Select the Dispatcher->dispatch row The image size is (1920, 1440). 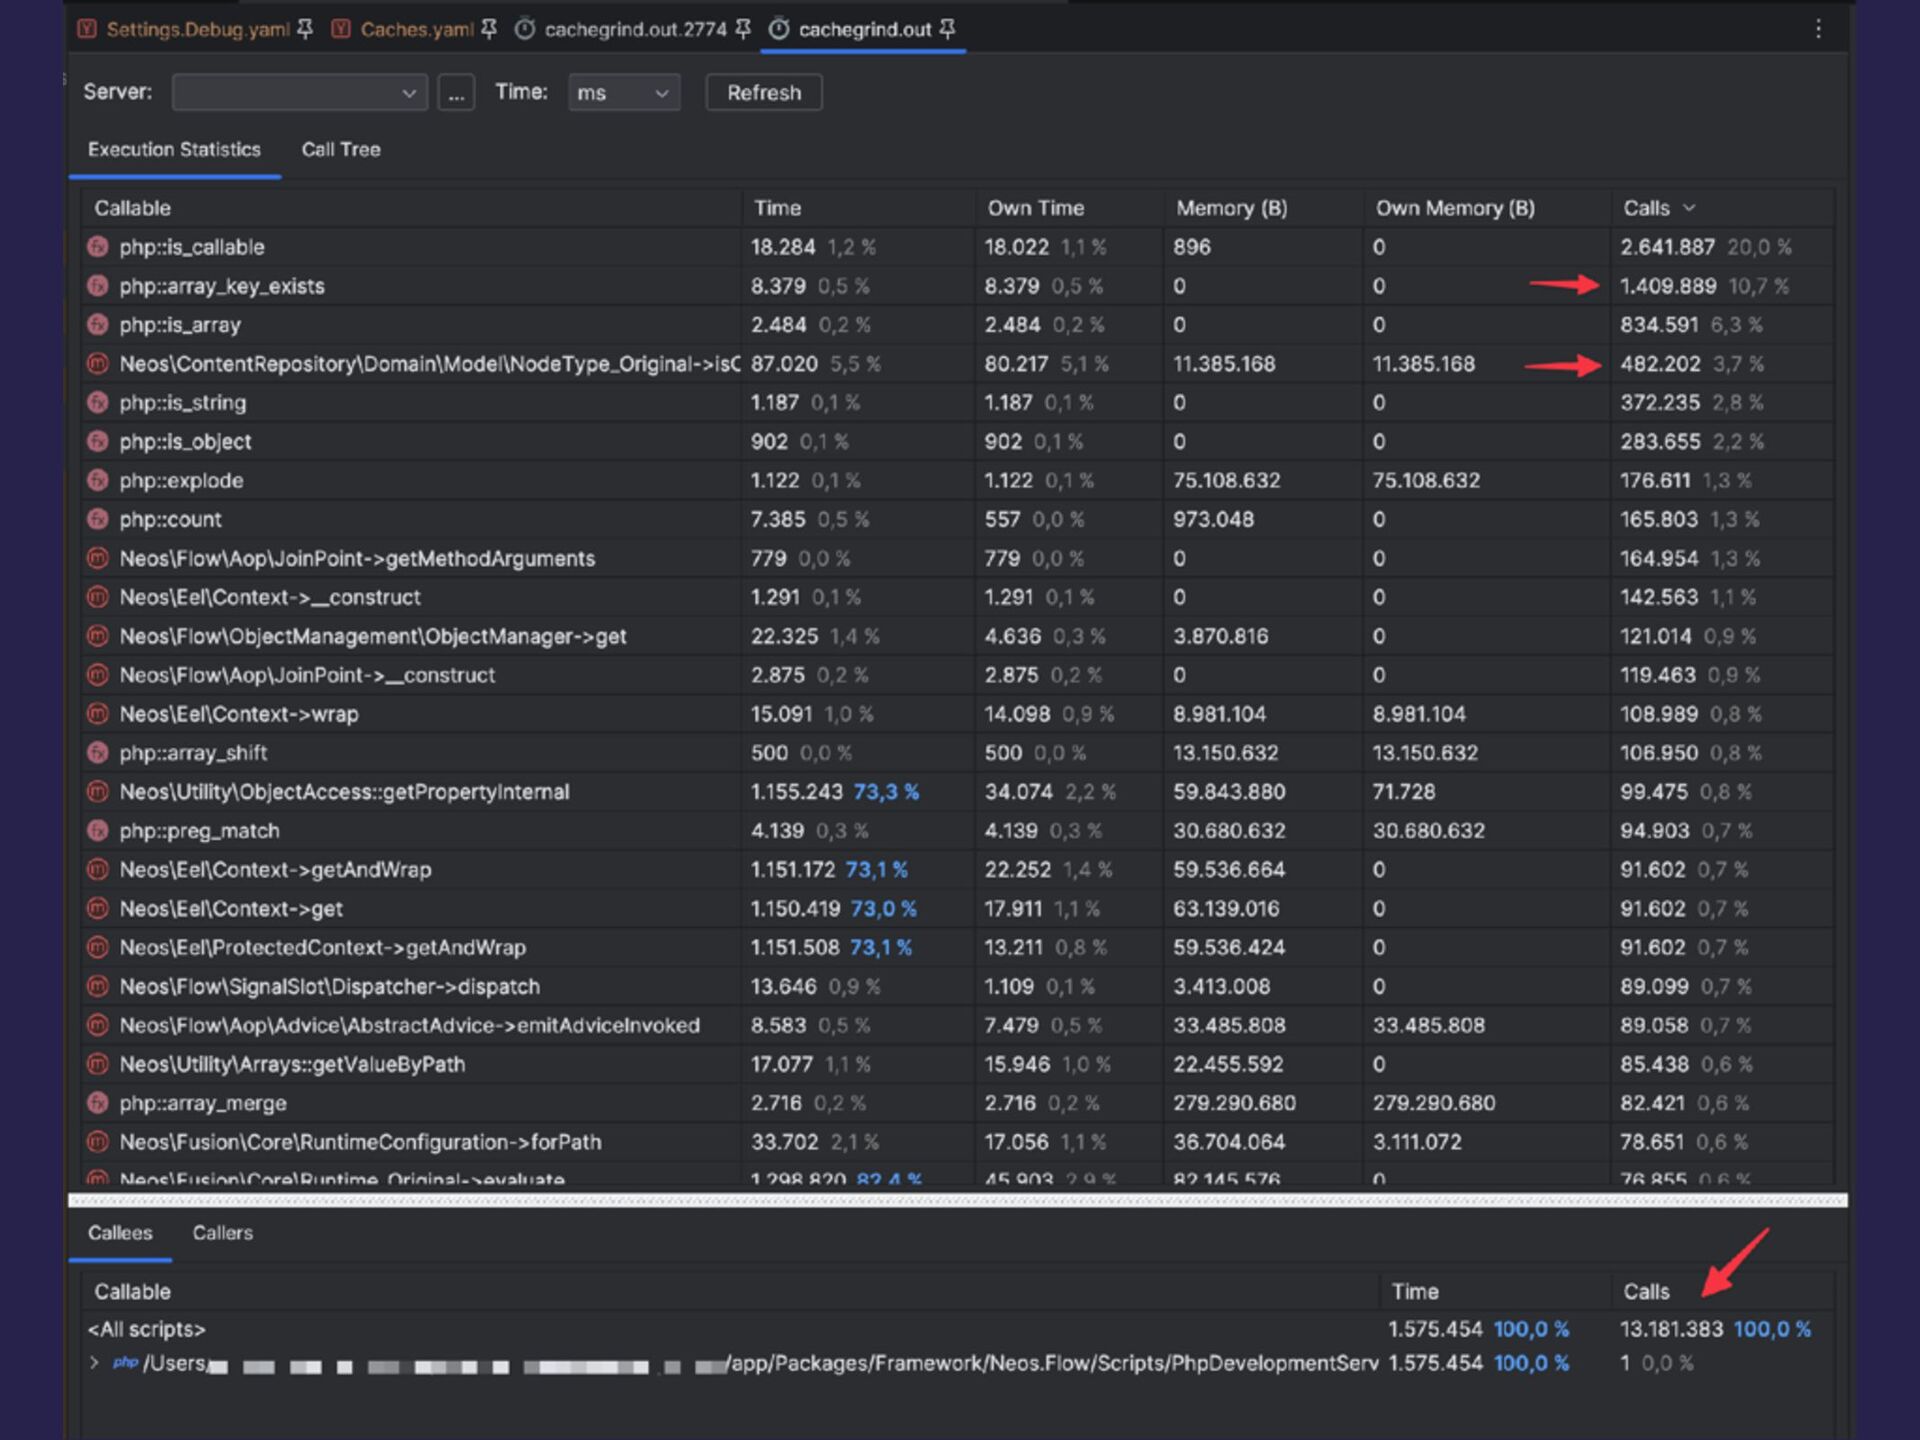pyautogui.click(x=958, y=986)
